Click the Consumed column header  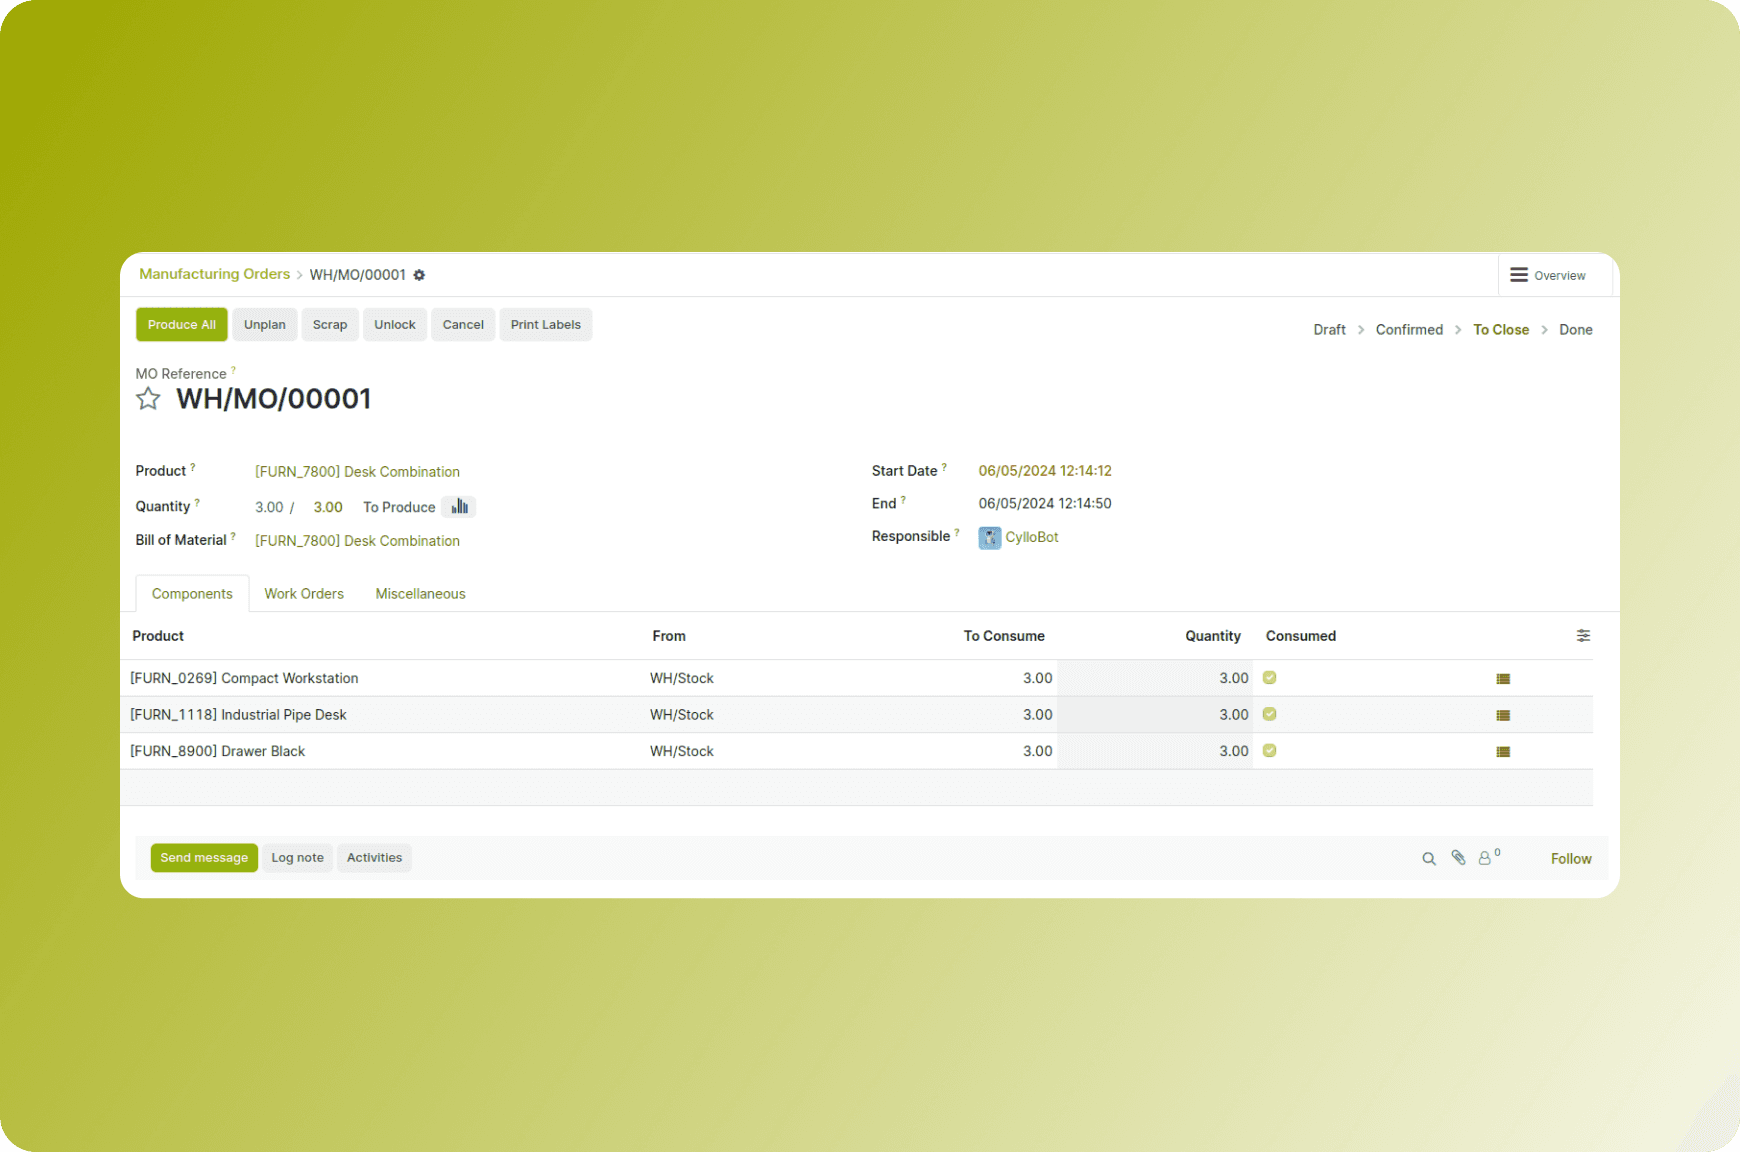click(x=1301, y=636)
